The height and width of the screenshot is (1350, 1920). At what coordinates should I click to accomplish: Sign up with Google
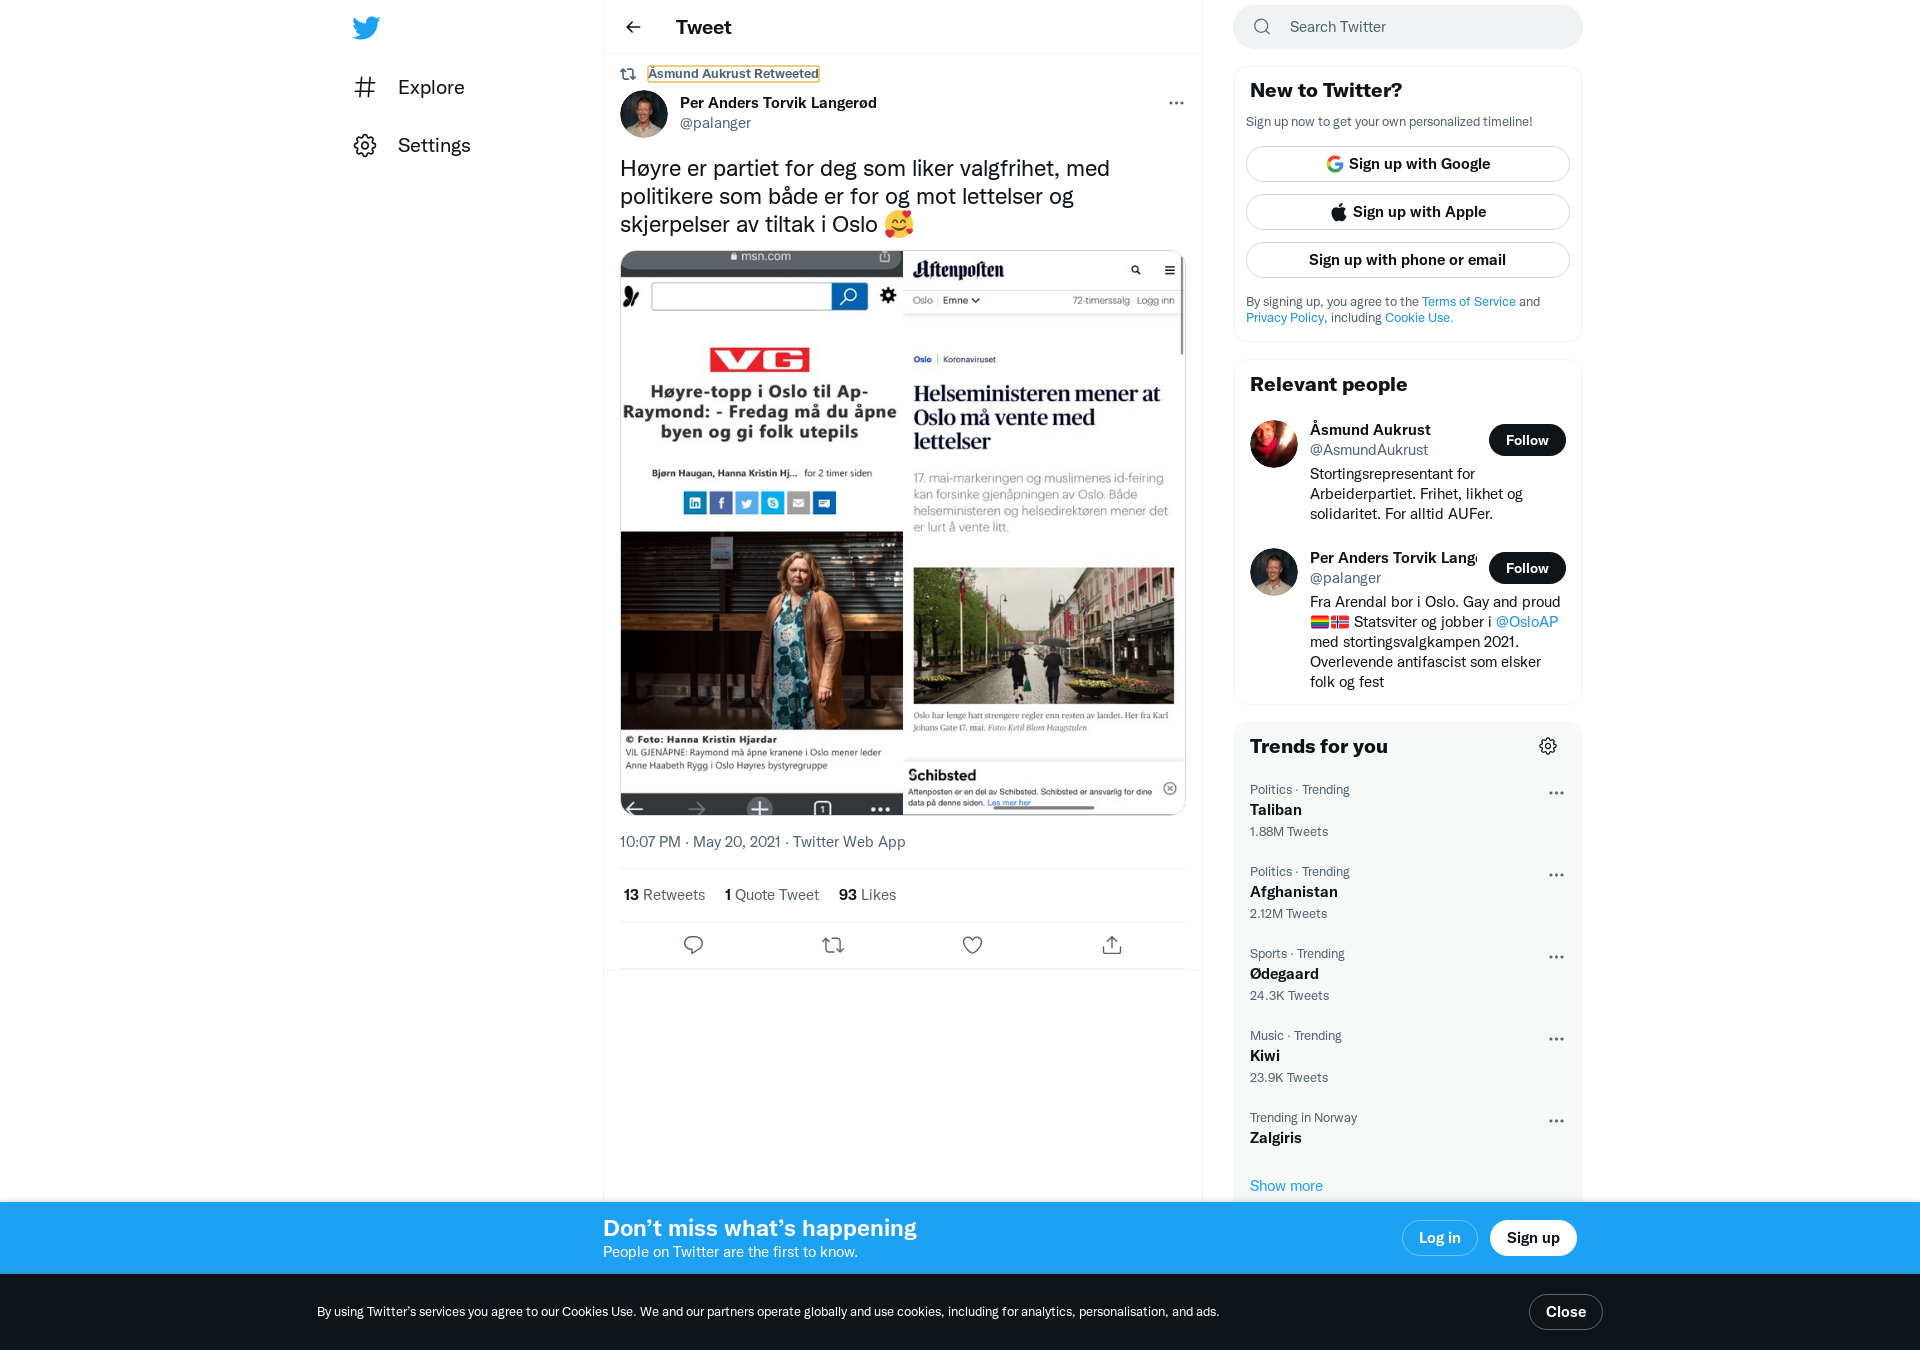[x=1408, y=164]
